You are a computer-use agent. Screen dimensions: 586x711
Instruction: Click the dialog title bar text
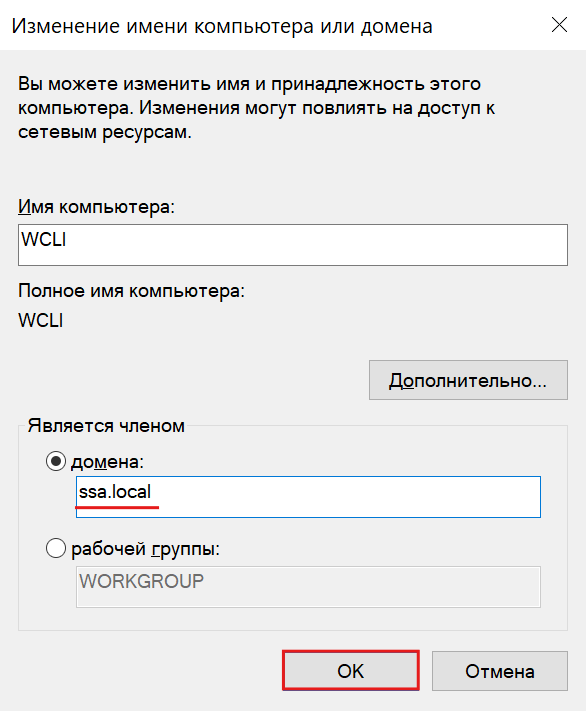point(222,26)
